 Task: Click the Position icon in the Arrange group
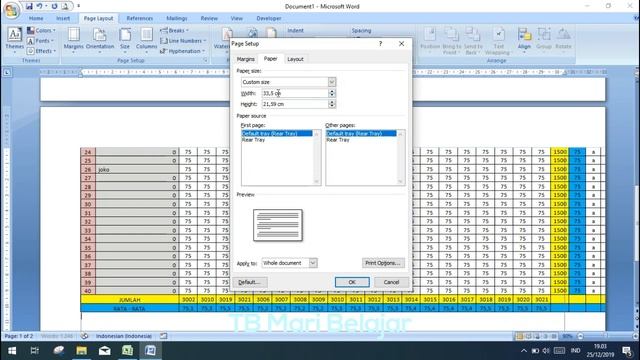coord(430,40)
